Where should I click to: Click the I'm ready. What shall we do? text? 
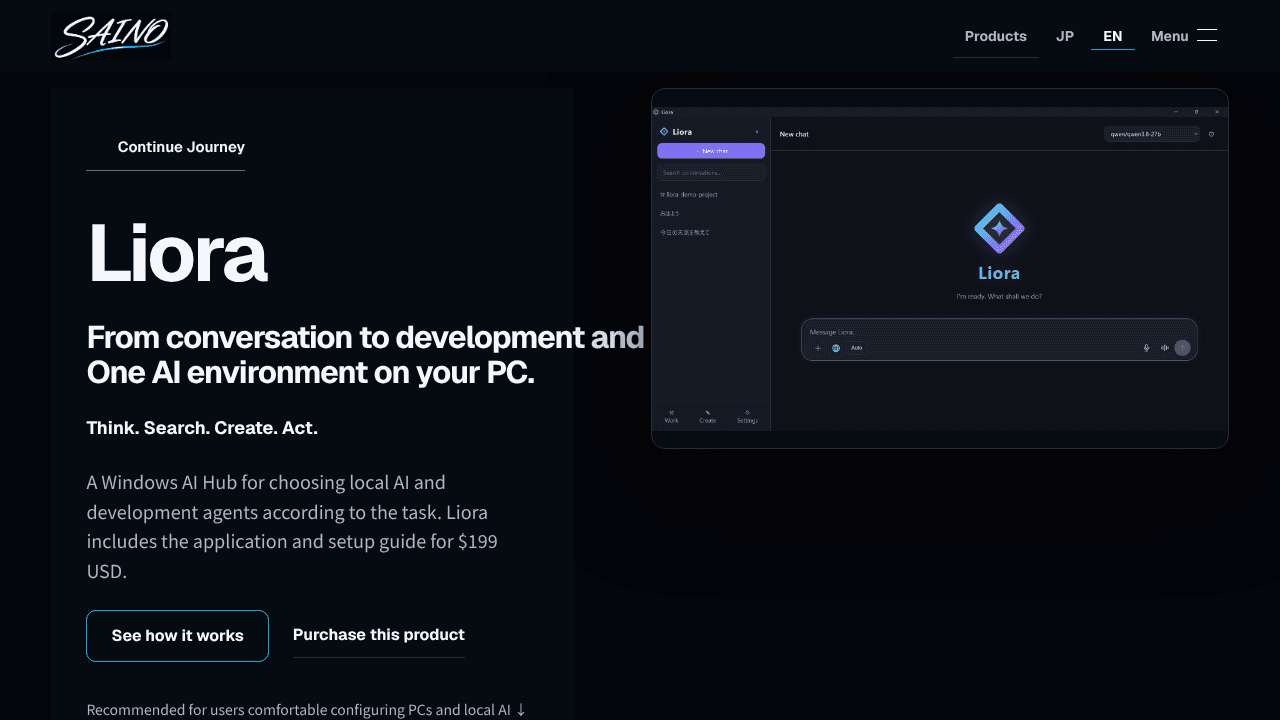click(999, 297)
